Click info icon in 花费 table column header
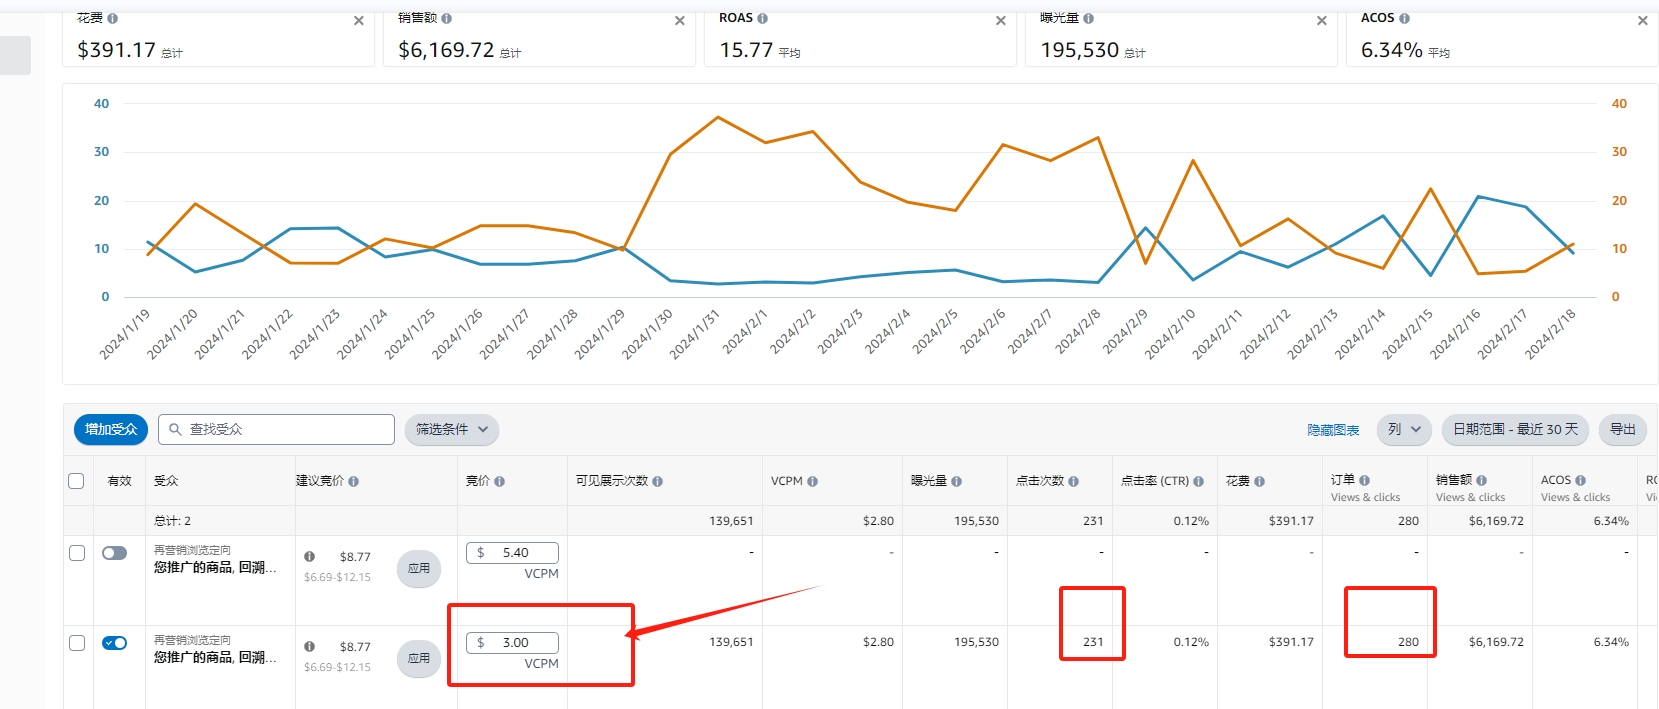 1260,481
